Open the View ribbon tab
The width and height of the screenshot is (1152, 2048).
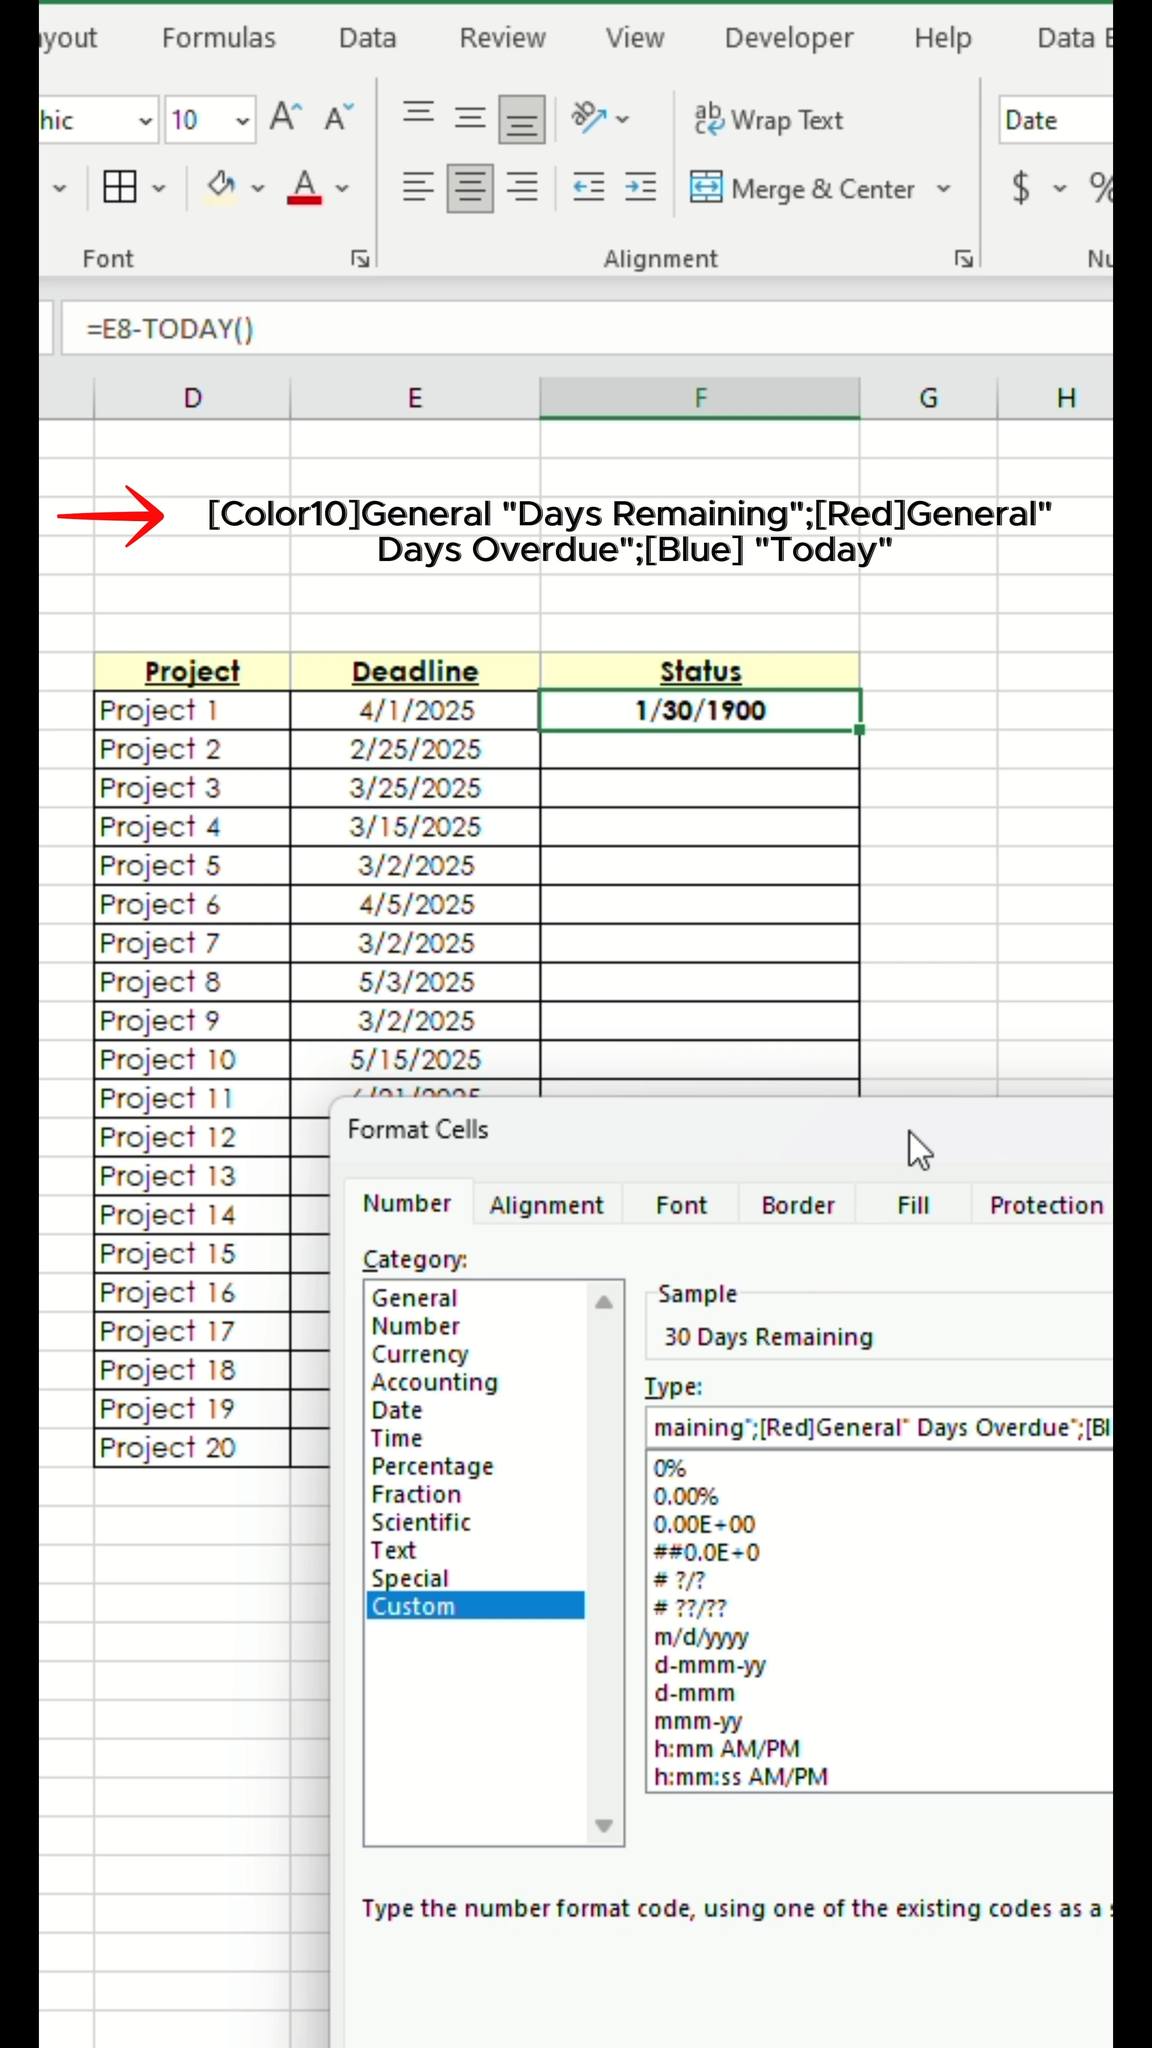coord(634,38)
